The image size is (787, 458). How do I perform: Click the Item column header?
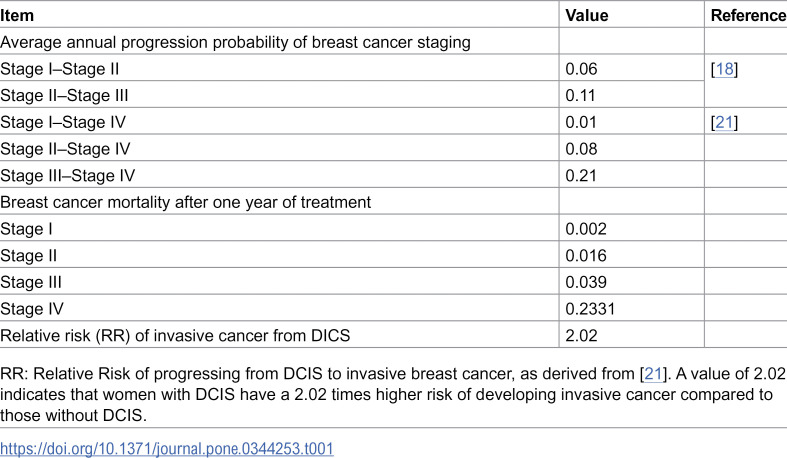[x=17, y=16]
